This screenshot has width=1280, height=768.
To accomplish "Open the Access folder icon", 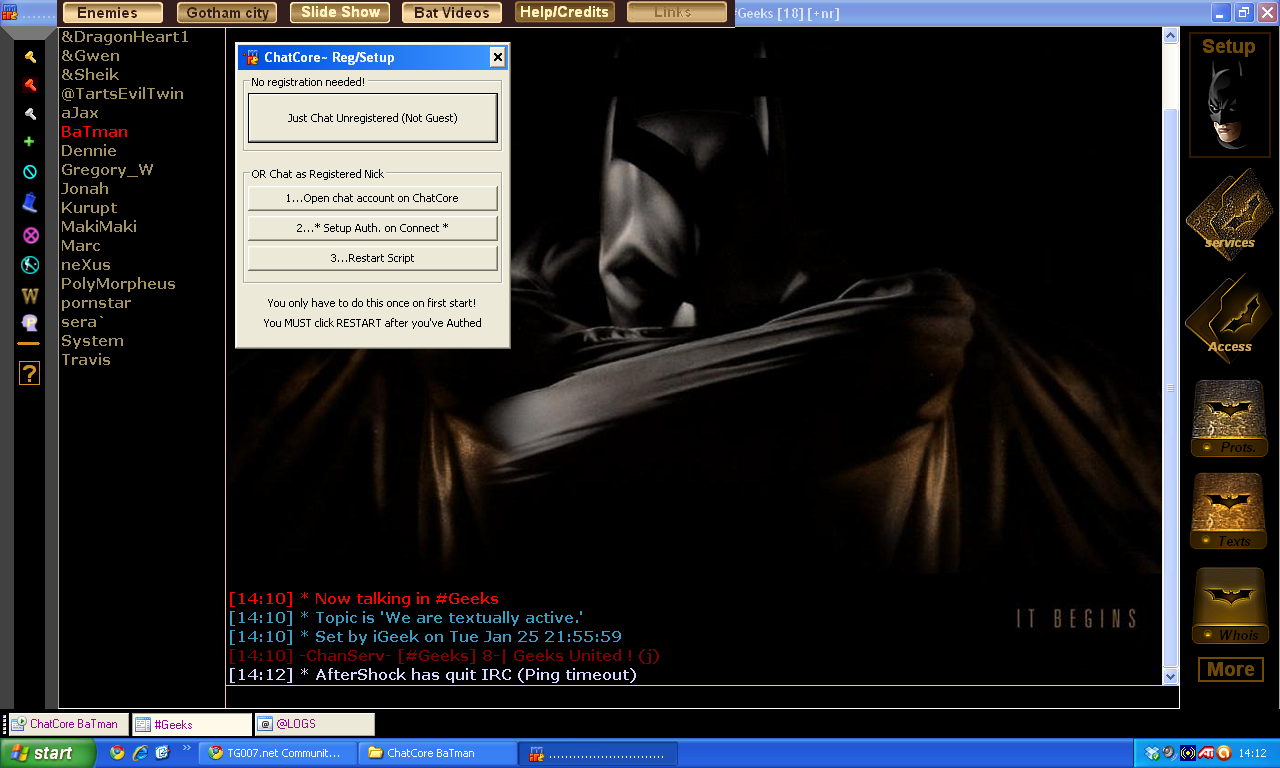I will pos(1229,320).
